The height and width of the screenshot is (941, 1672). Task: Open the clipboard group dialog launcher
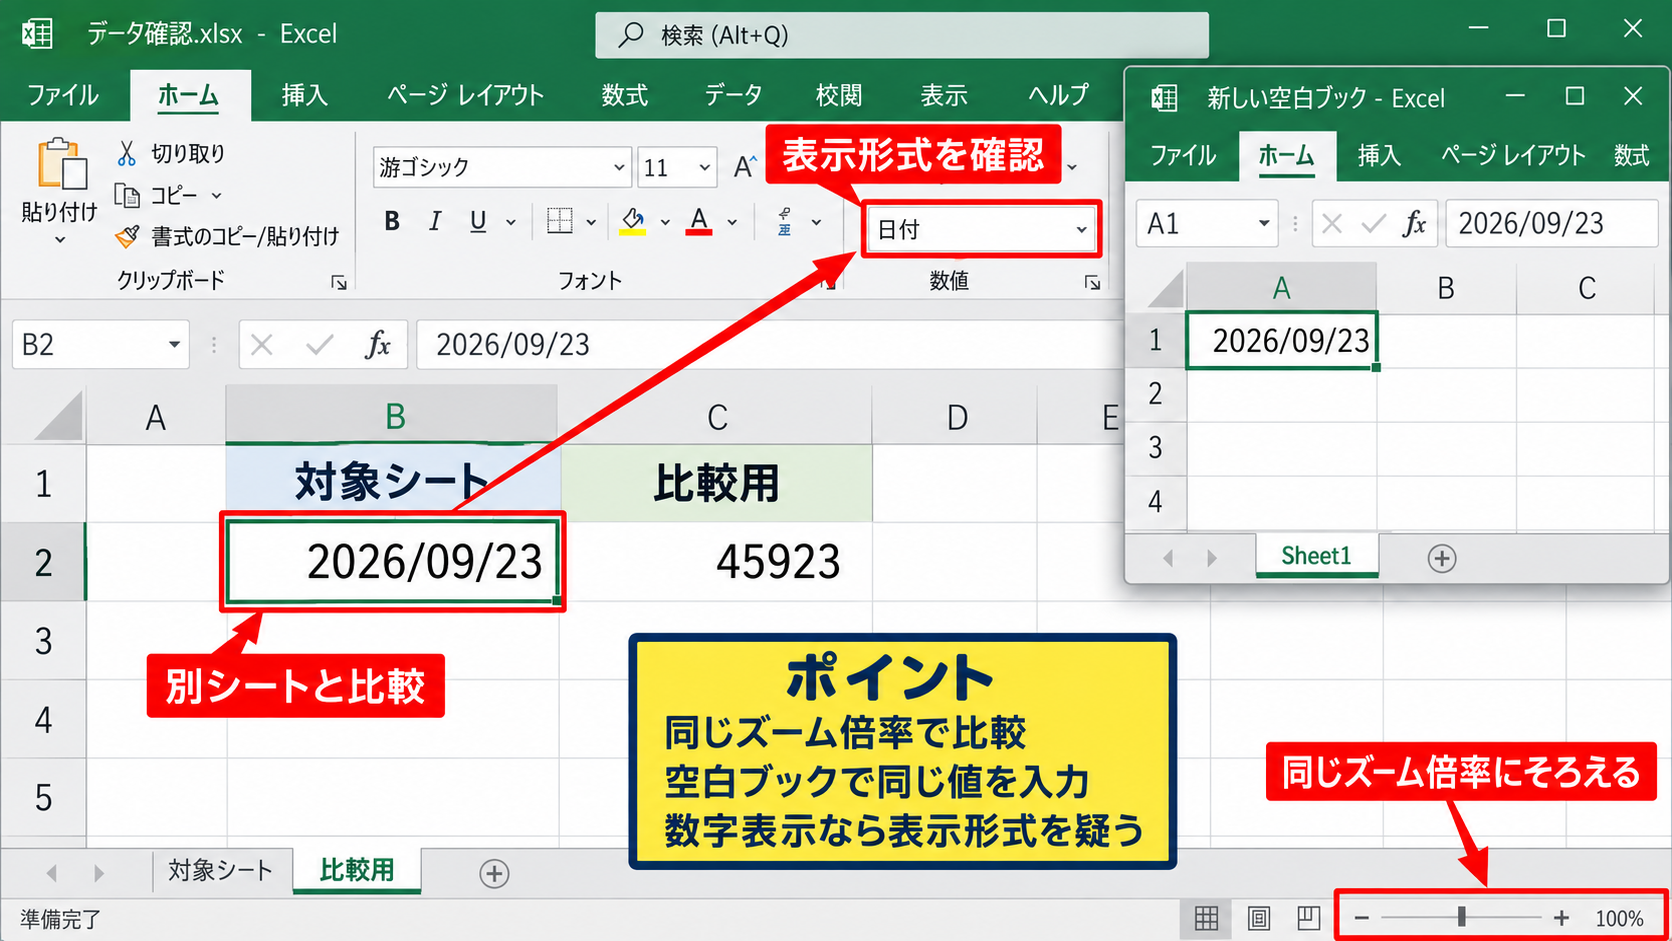point(339,283)
